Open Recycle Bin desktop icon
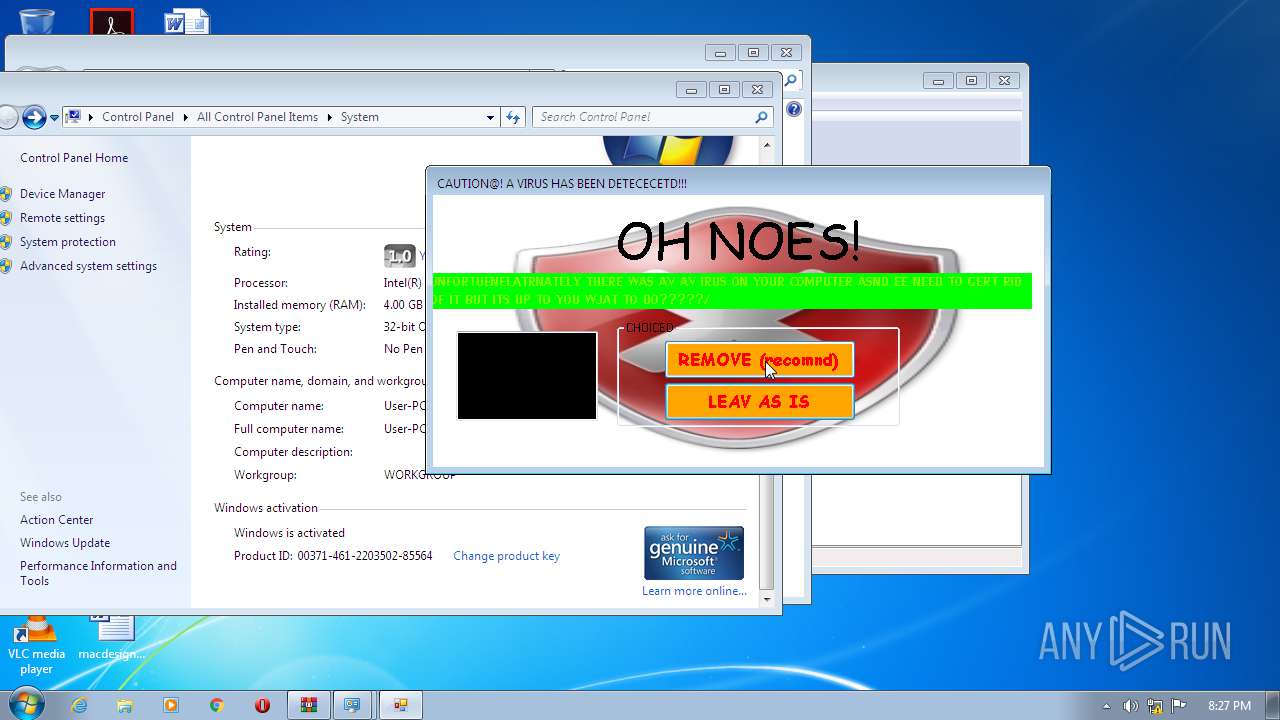Viewport: 1280px width, 720px height. [x=37, y=20]
